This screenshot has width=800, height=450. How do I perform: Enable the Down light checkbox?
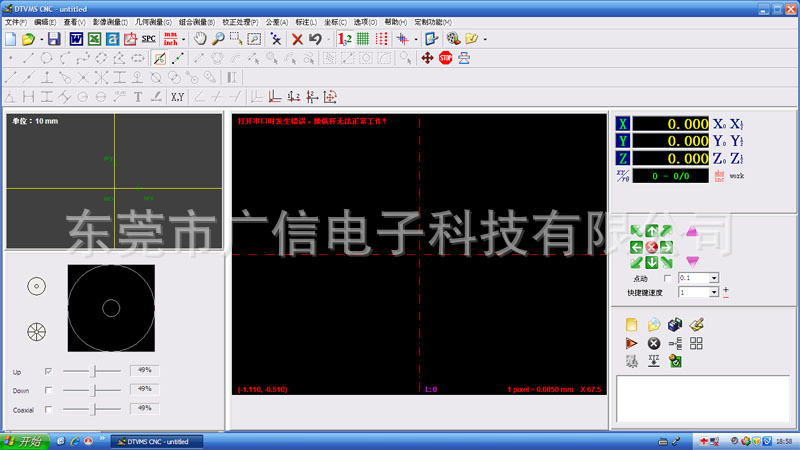(x=48, y=389)
